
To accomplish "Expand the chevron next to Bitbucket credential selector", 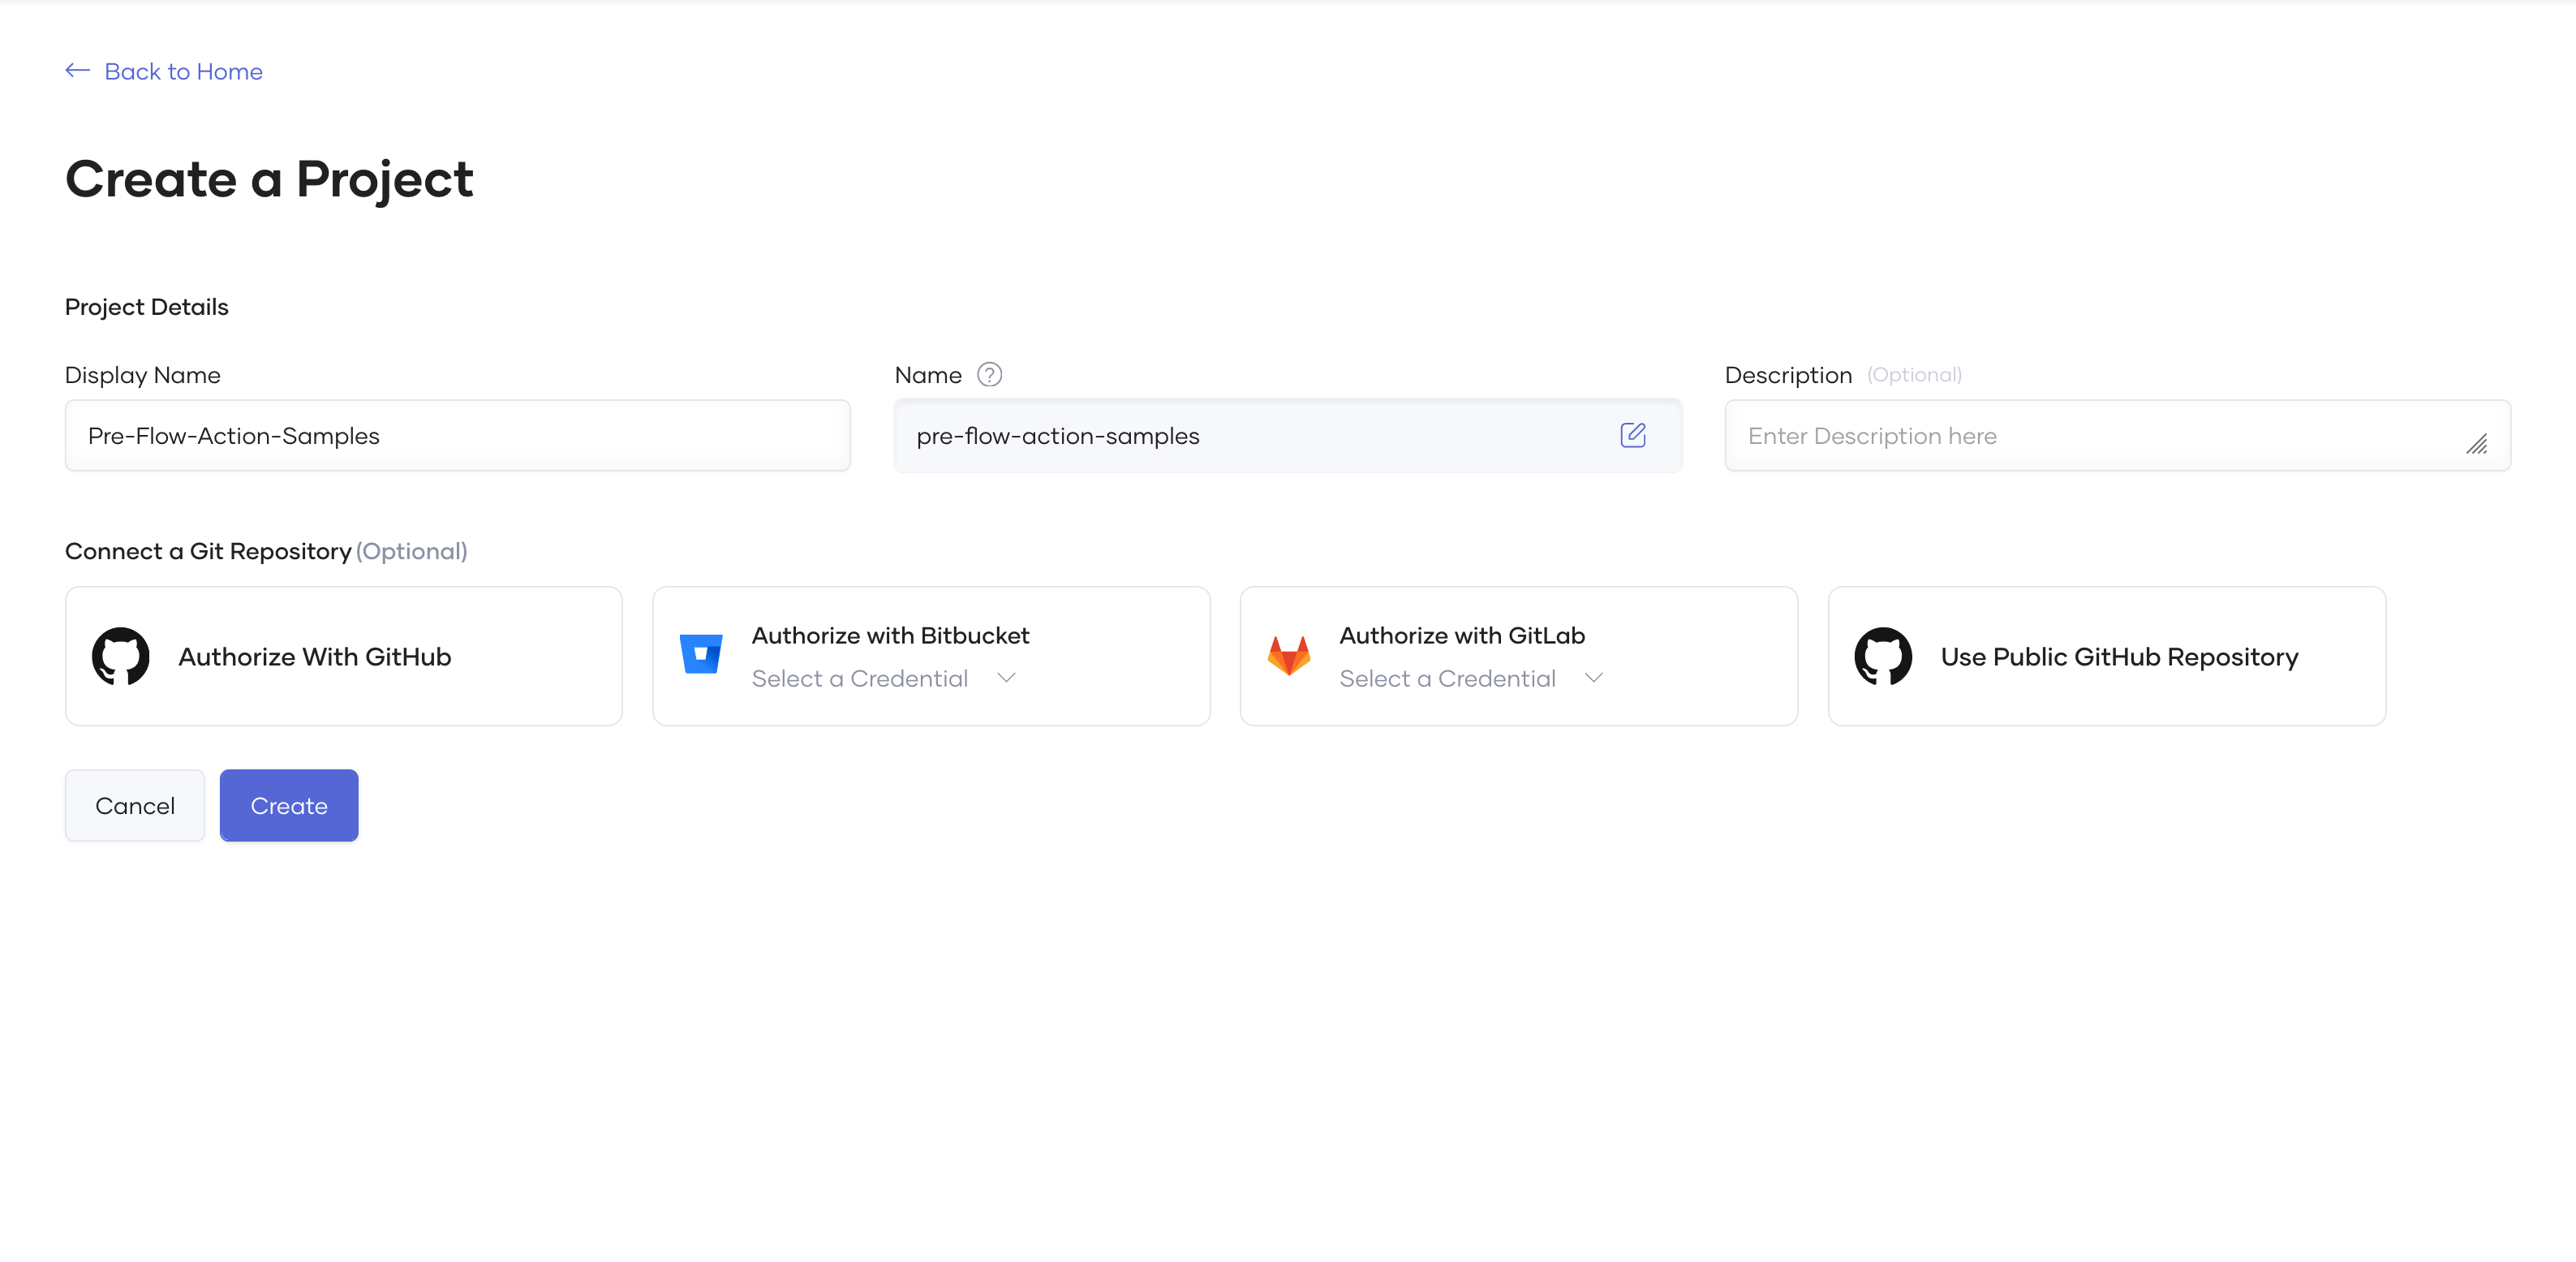I will coord(1006,678).
